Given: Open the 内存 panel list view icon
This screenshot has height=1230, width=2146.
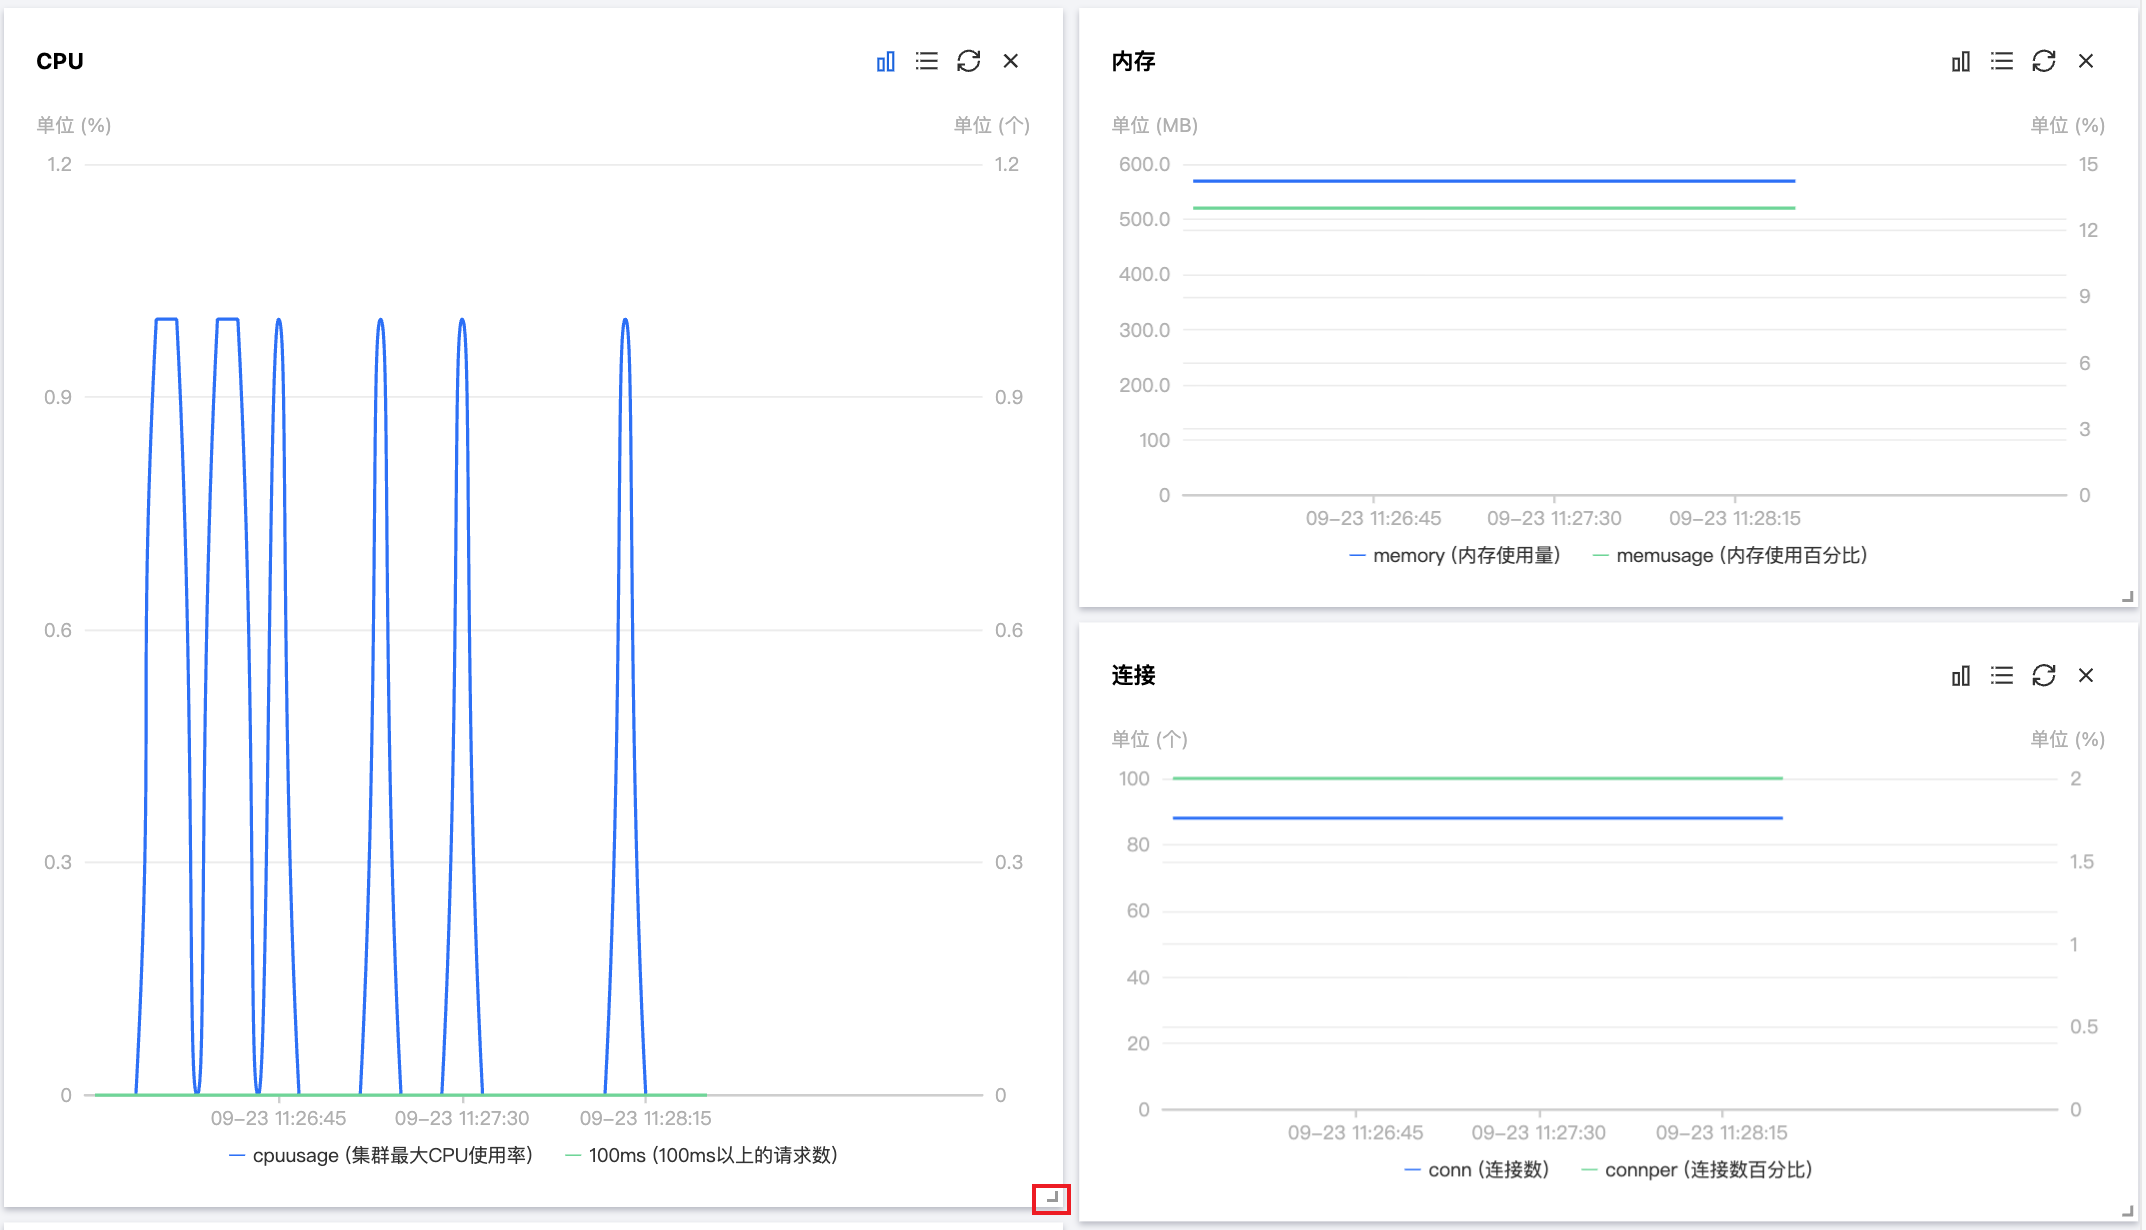Looking at the screenshot, I should point(2002,62).
